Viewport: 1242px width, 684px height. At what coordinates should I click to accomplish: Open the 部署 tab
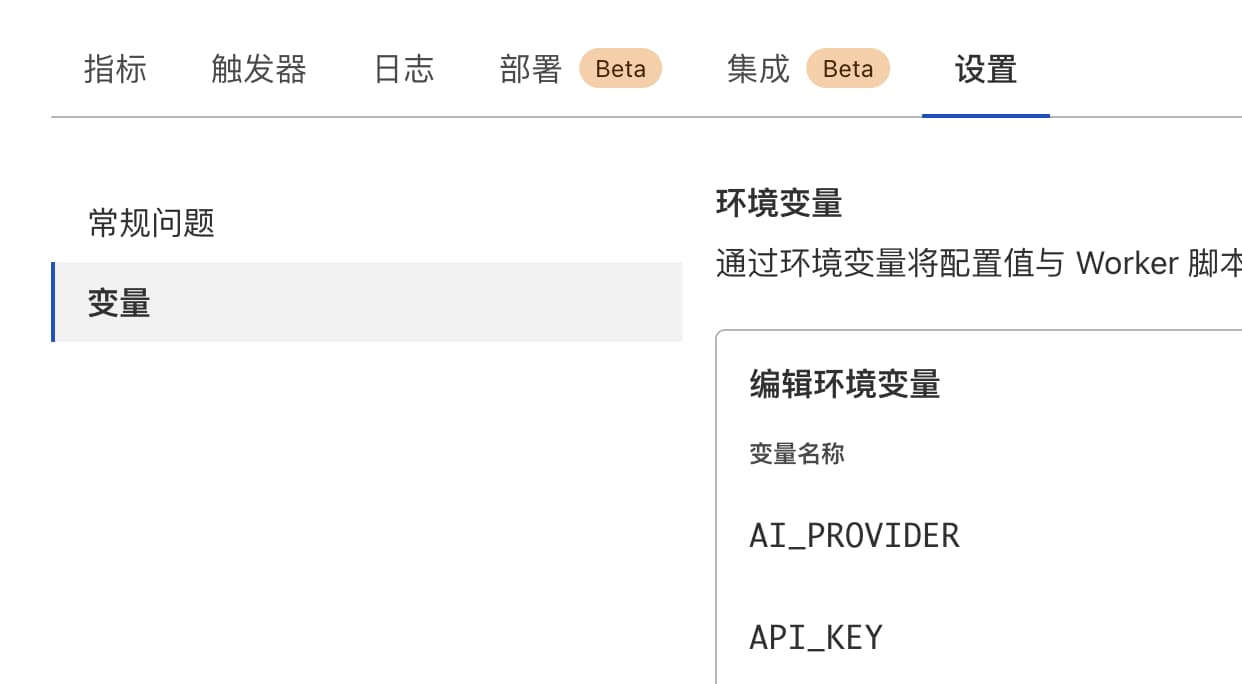[x=531, y=69]
